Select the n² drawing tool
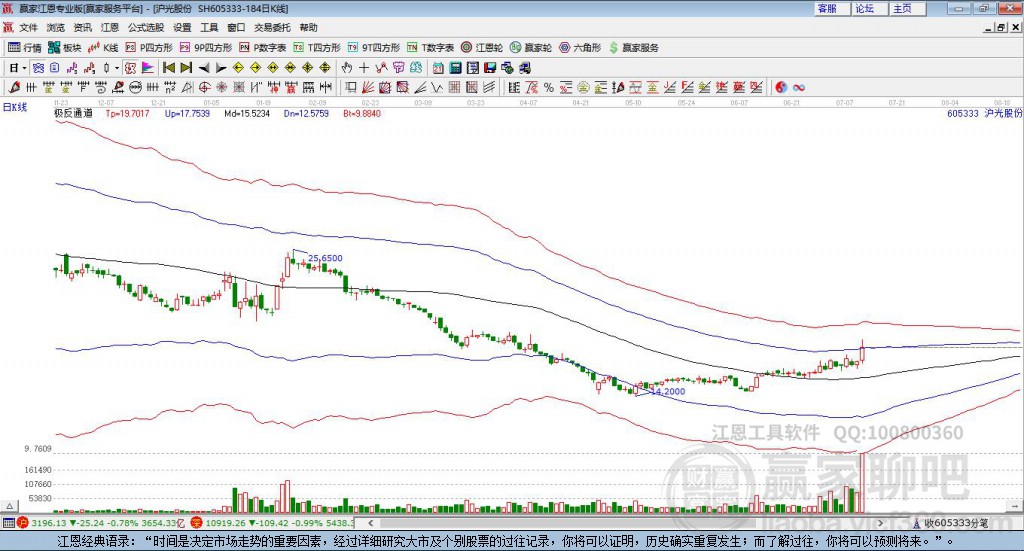This screenshot has width=1024, height=551. 170,87
